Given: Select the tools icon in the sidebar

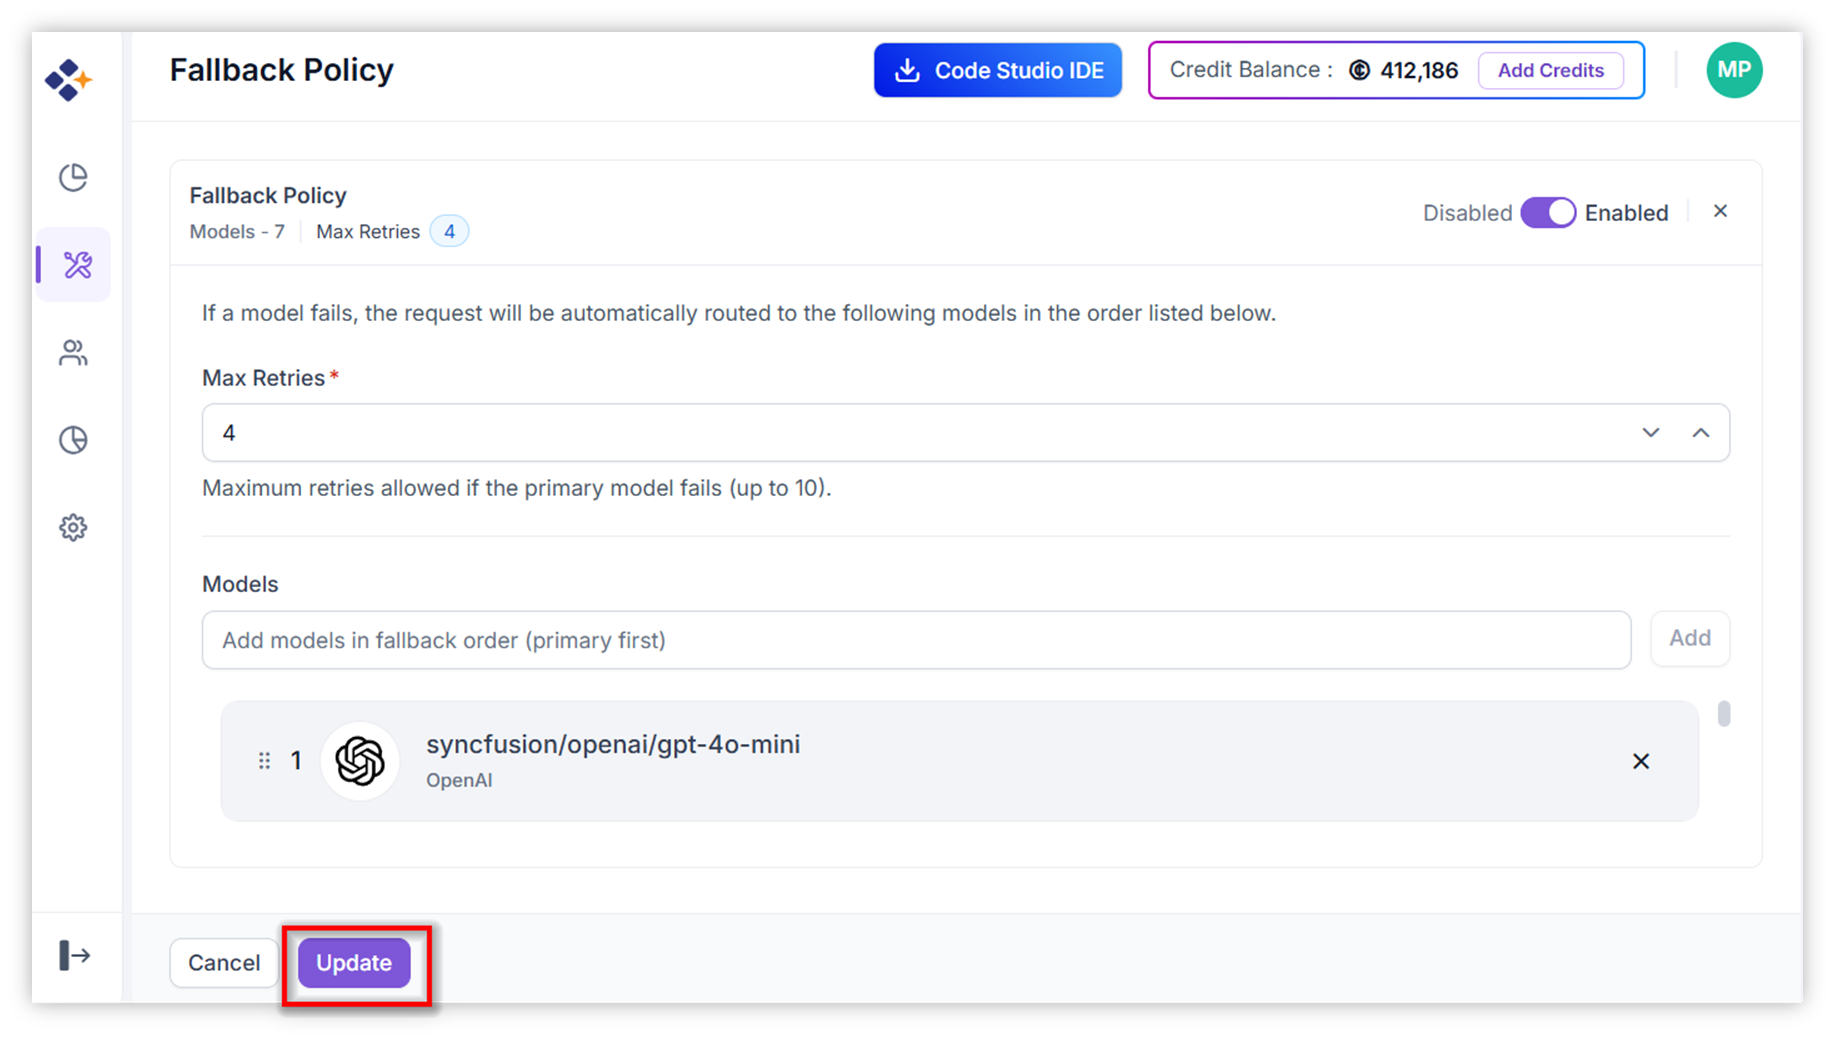Looking at the screenshot, I should point(77,265).
